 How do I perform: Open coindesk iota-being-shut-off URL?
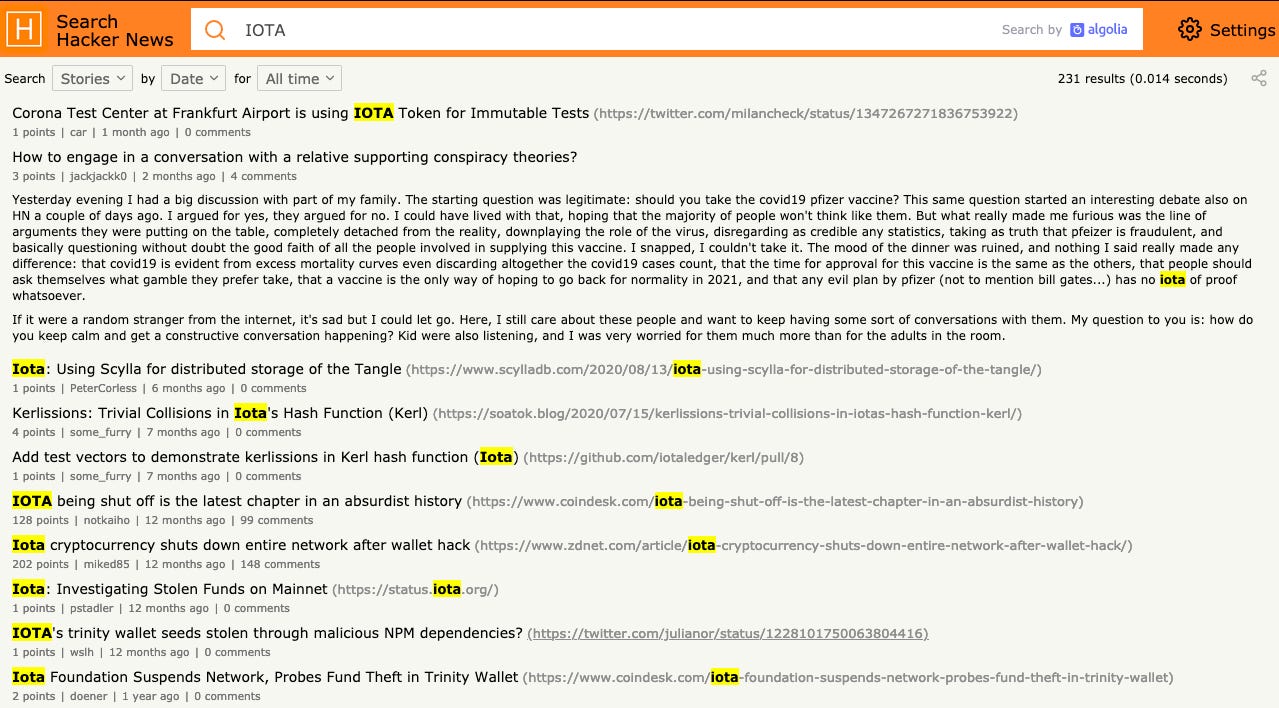[775, 502]
